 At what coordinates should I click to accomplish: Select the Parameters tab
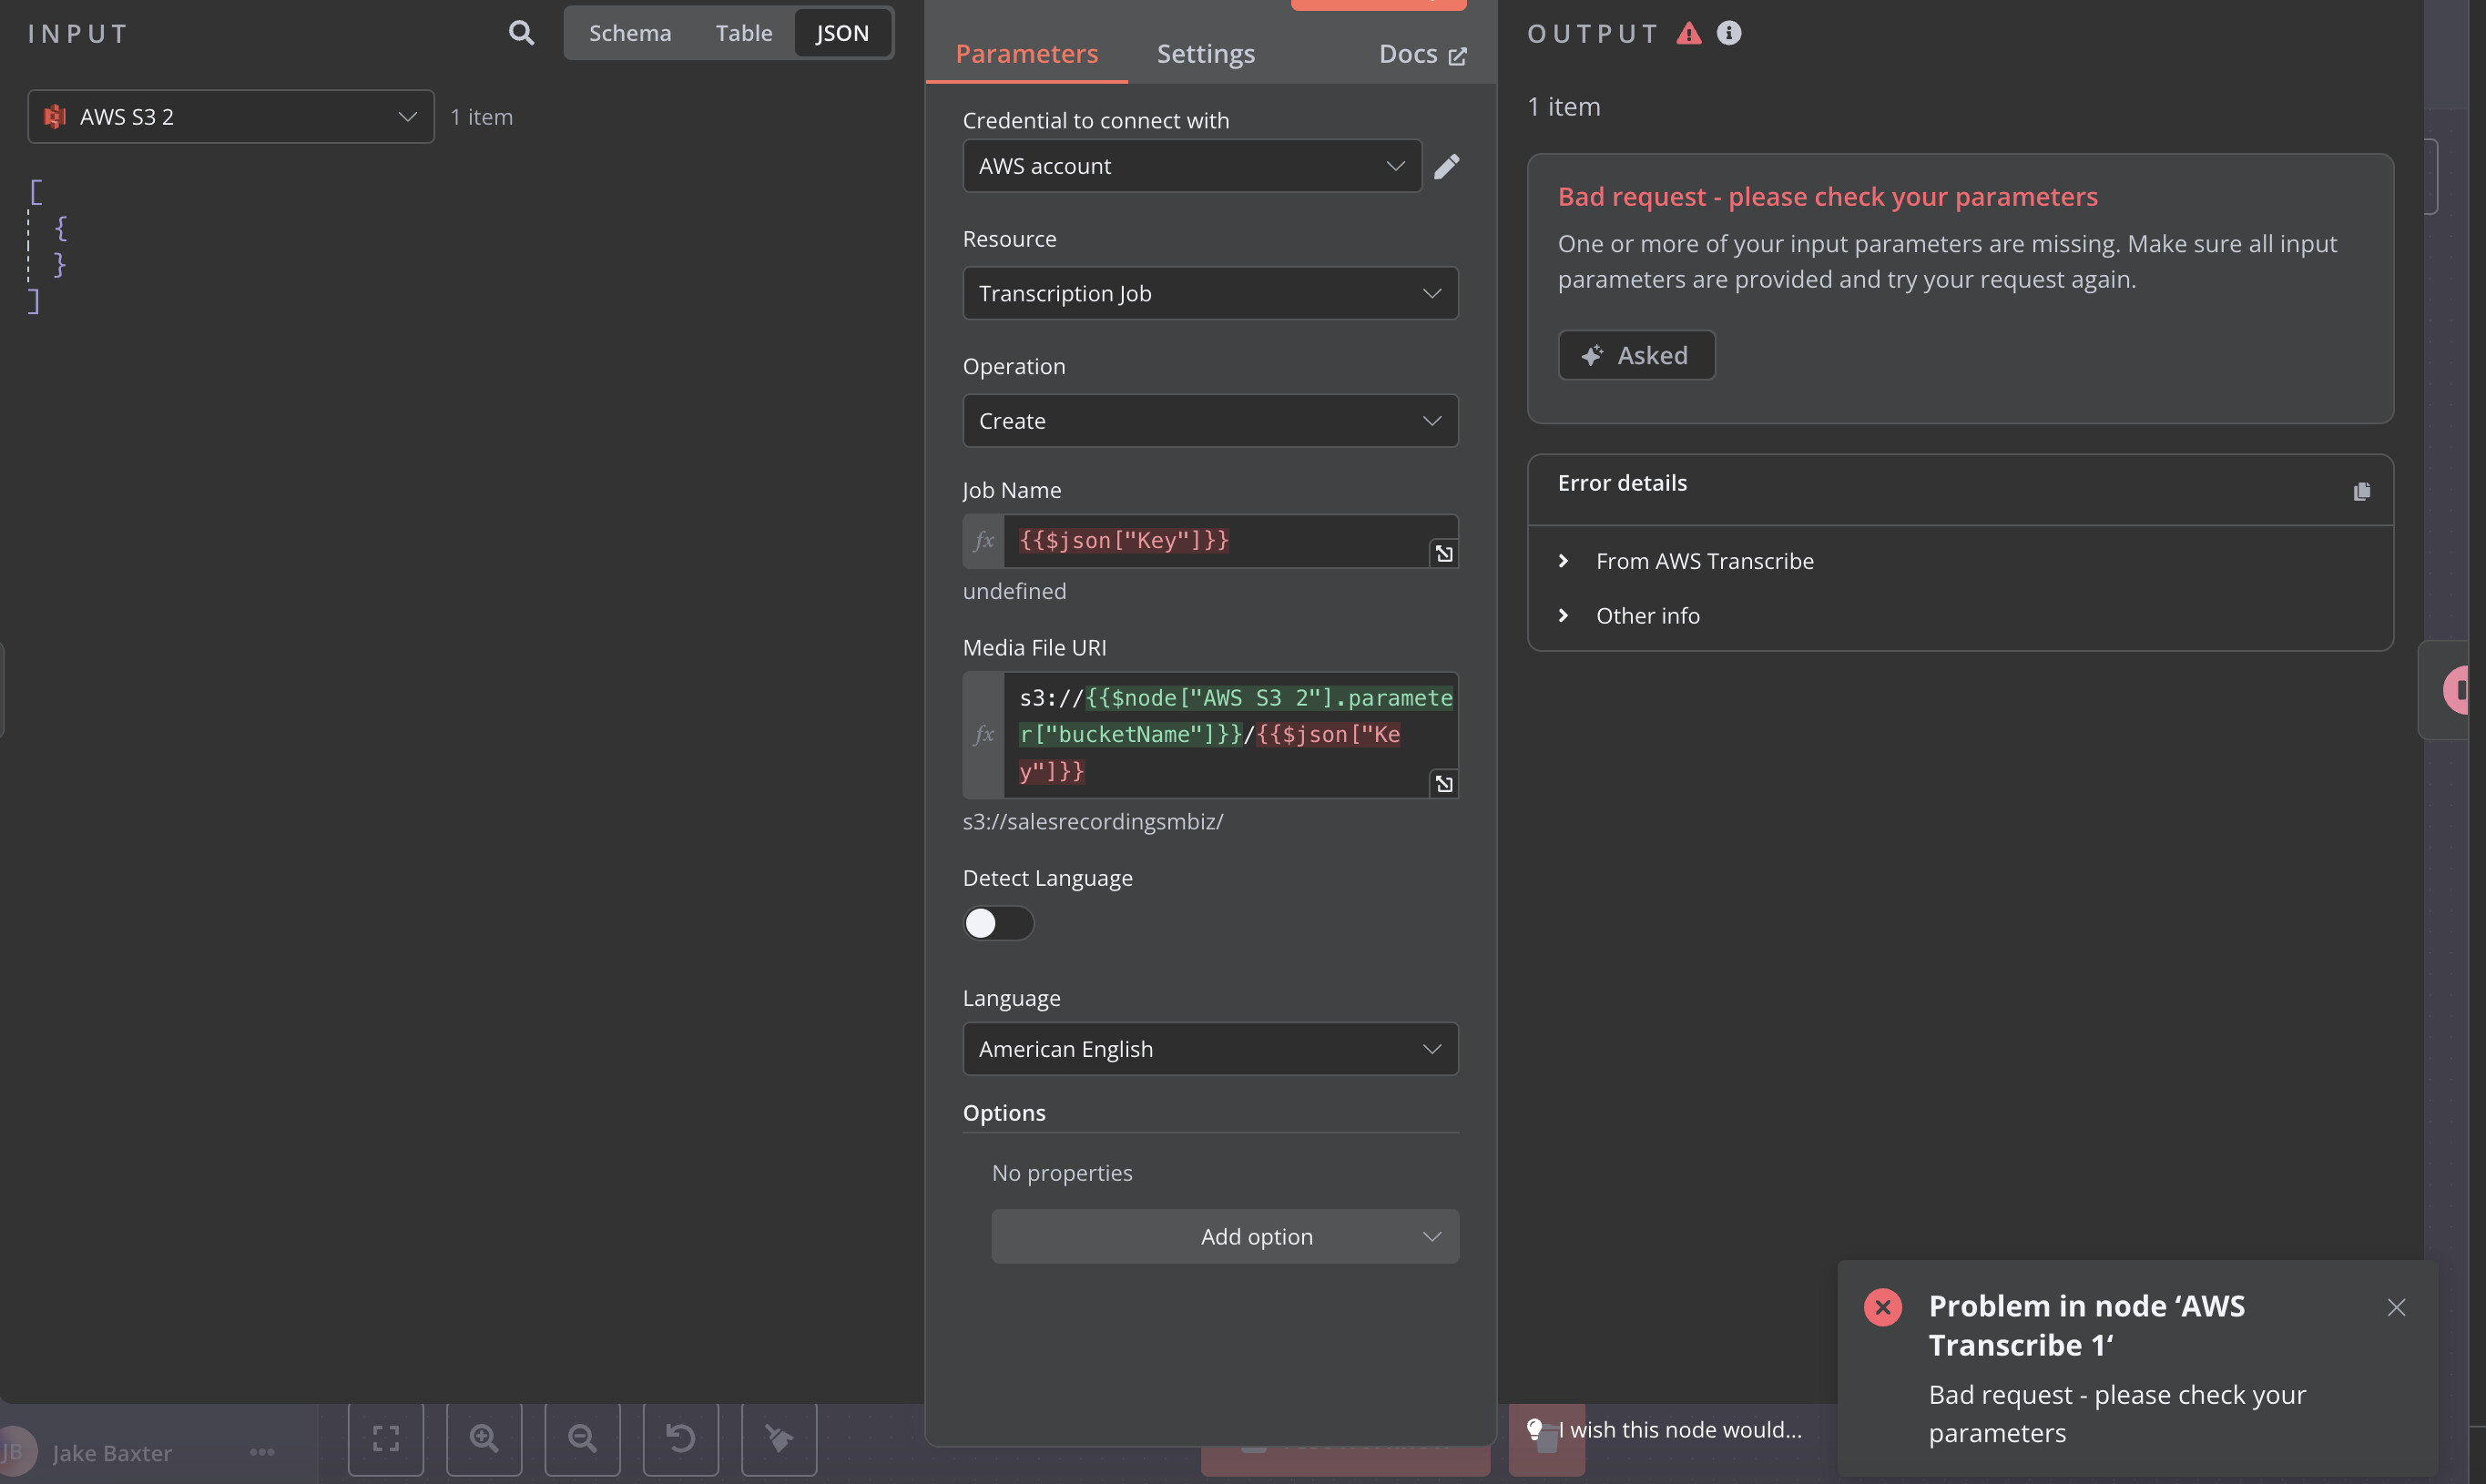pos(1027,54)
